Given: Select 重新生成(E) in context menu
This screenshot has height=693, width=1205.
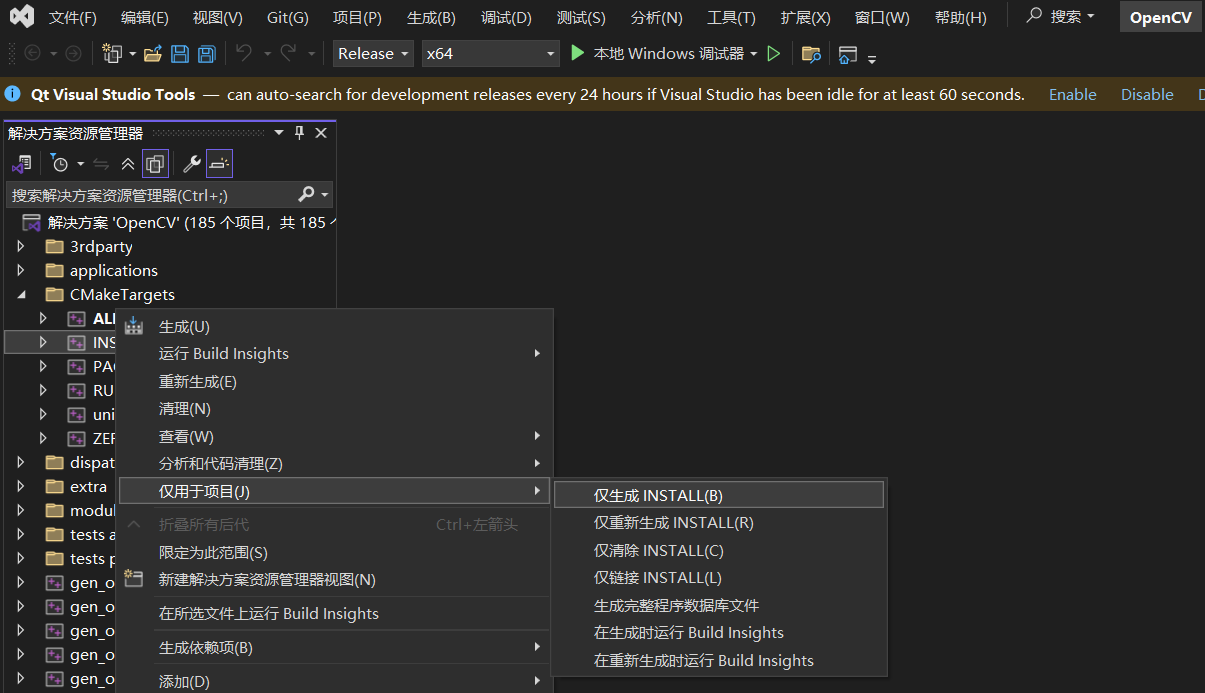Looking at the screenshot, I should pos(334,382).
